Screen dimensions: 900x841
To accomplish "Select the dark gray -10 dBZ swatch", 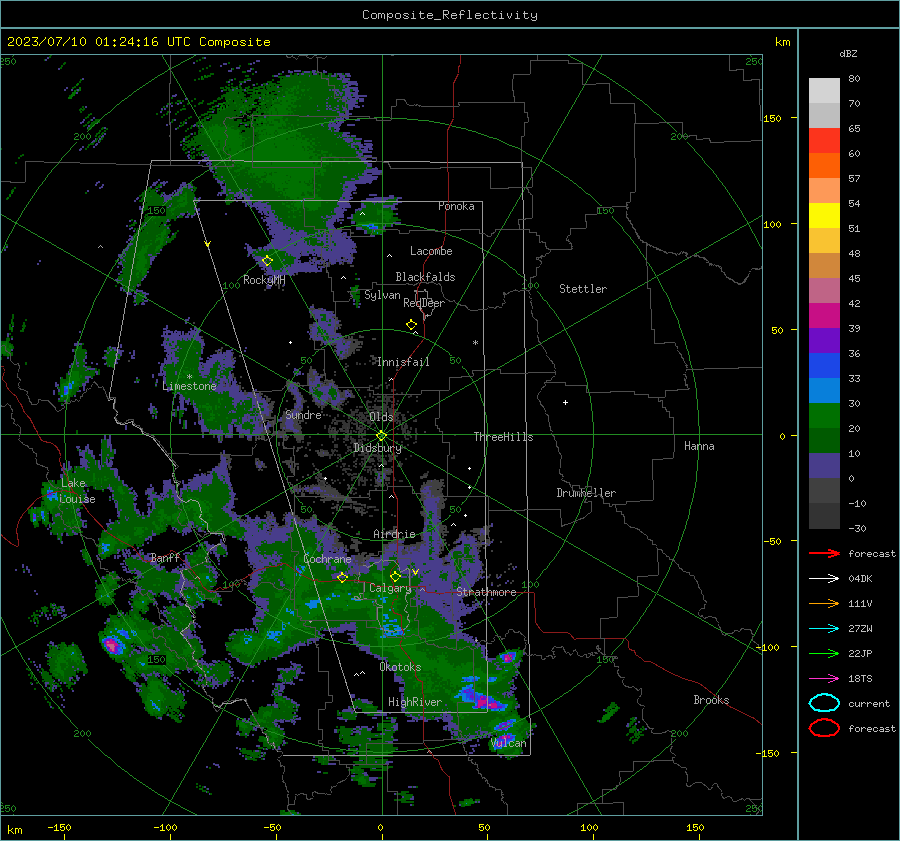I will pos(824,515).
